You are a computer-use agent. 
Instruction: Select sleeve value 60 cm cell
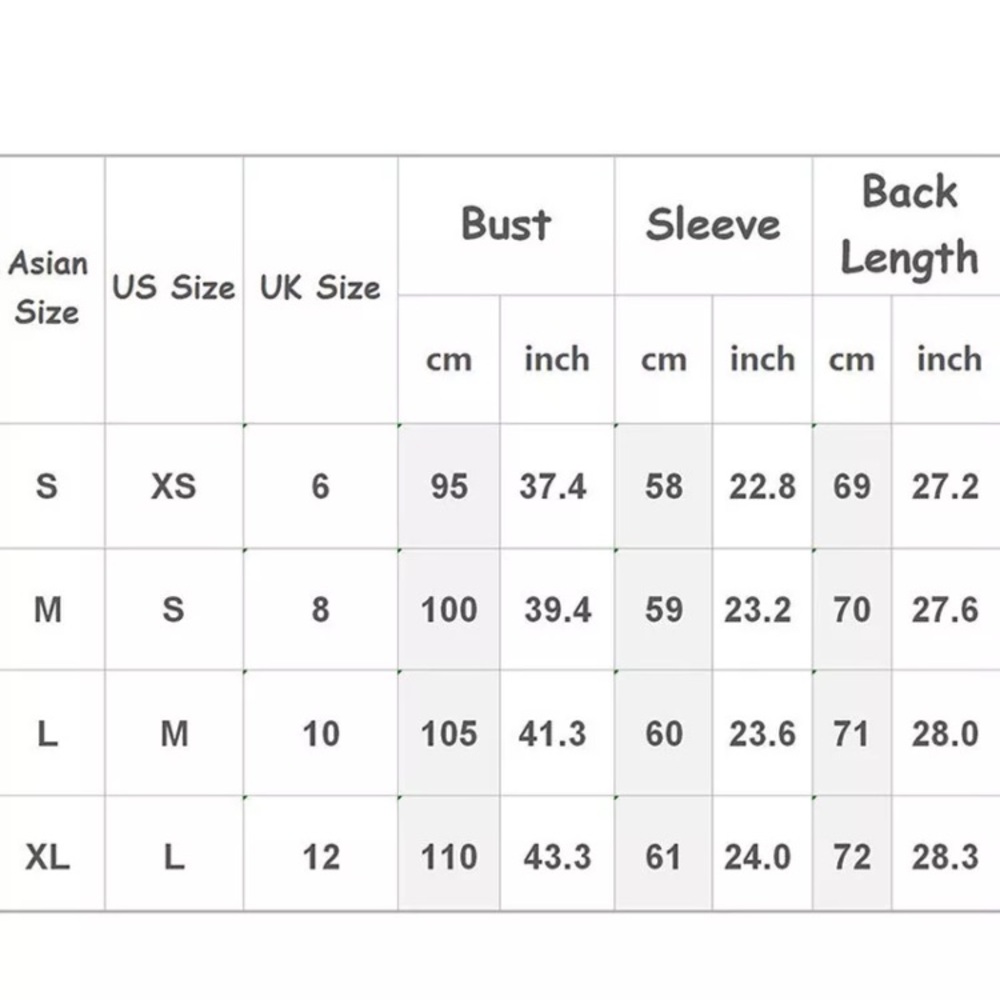pos(664,733)
